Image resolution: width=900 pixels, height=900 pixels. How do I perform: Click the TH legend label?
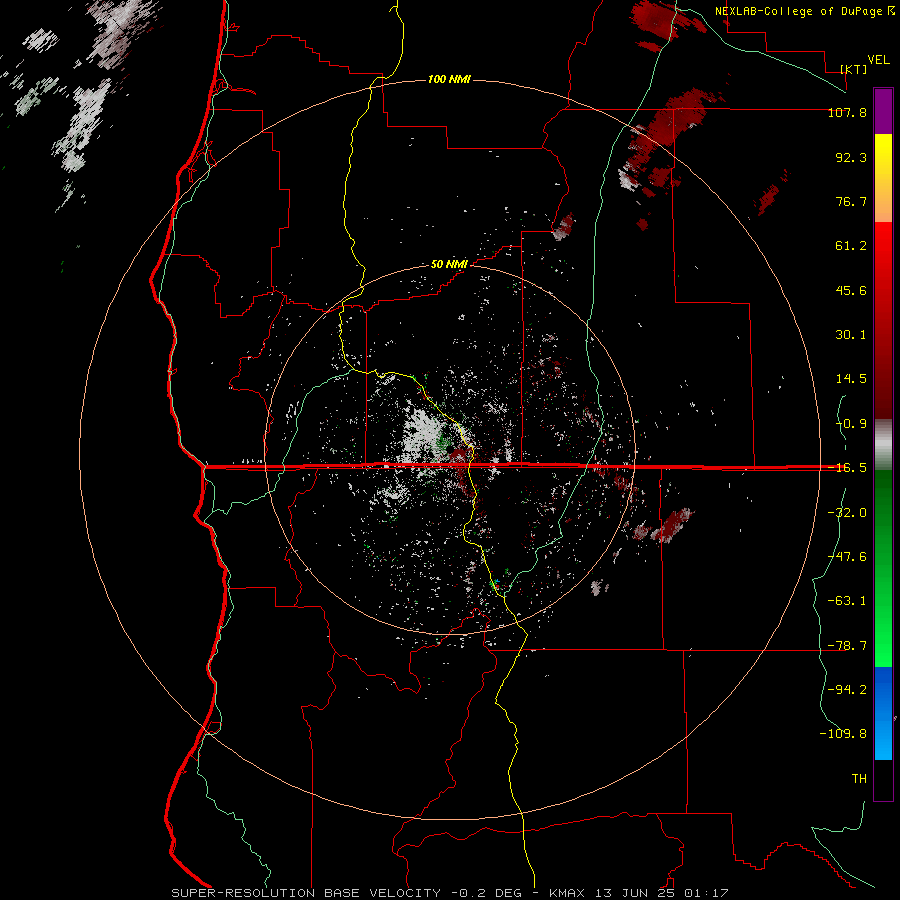859,779
